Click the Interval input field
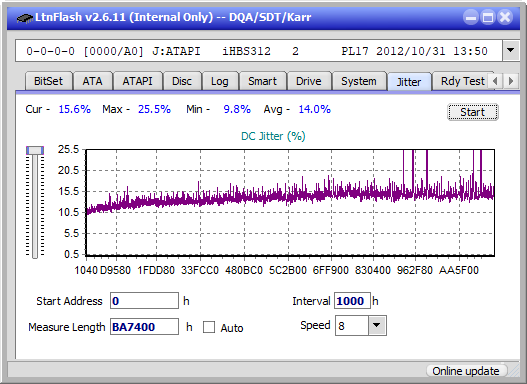 point(352,301)
